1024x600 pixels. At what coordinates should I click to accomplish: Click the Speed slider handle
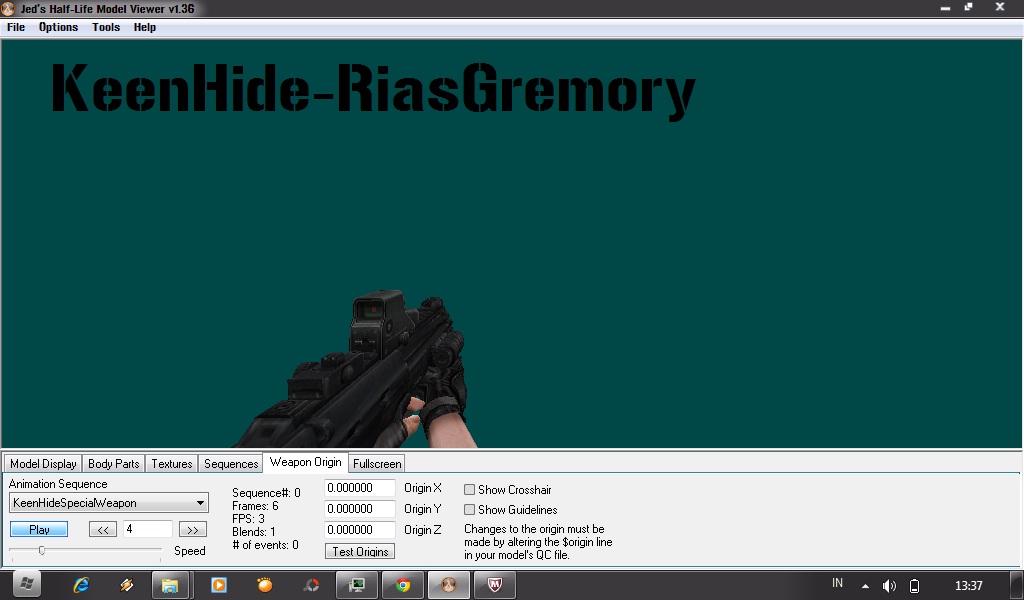[x=42, y=550]
